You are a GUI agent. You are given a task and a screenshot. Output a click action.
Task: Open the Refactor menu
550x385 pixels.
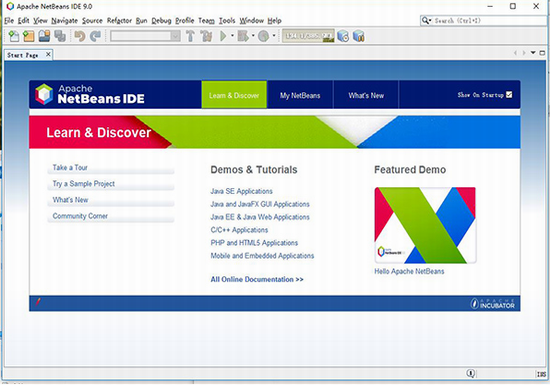(119, 21)
